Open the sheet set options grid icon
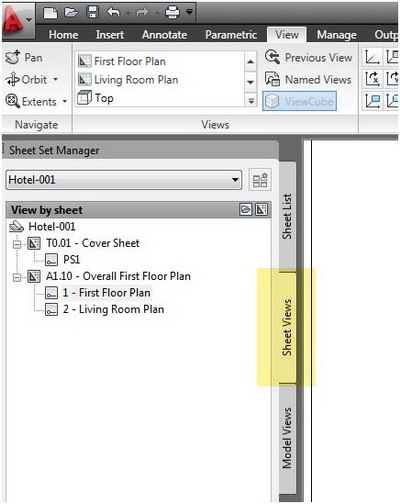This screenshot has width=400, height=504. point(260,180)
